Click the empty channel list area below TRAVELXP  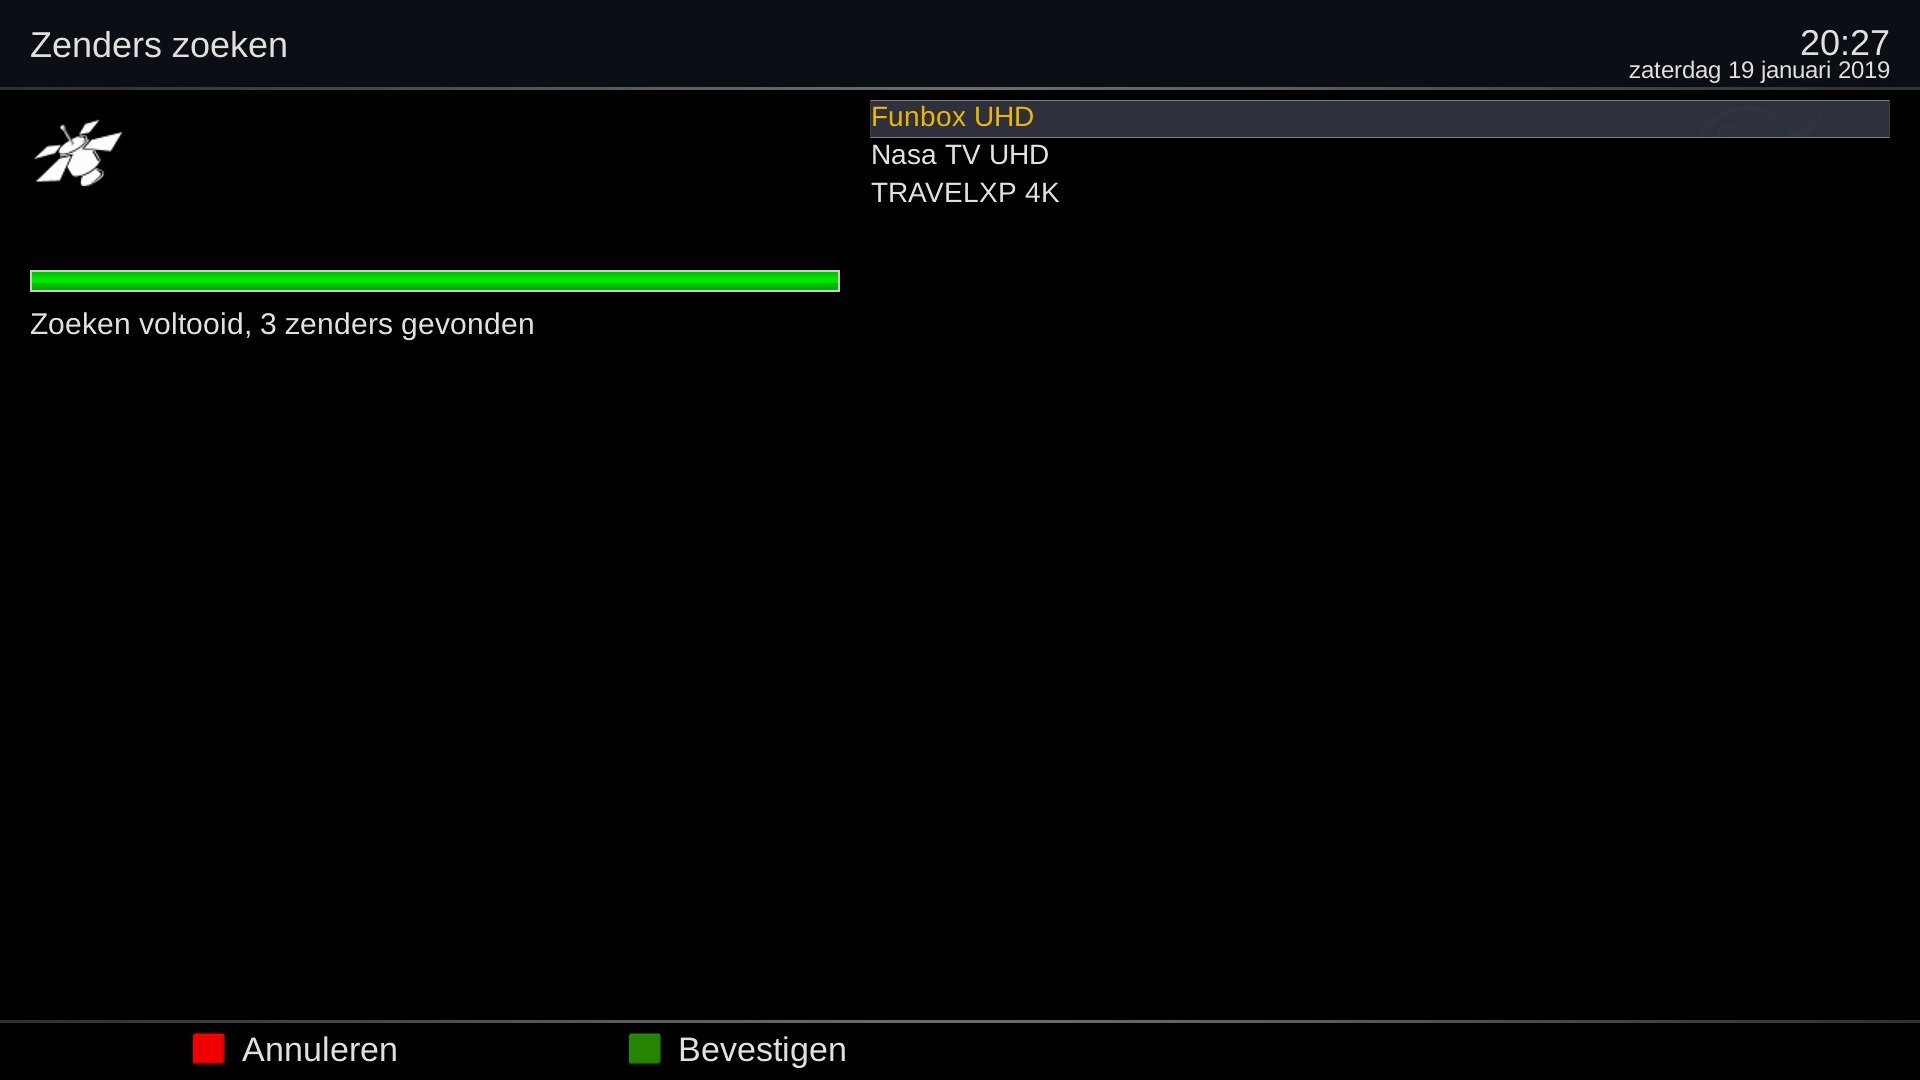[1380, 600]
